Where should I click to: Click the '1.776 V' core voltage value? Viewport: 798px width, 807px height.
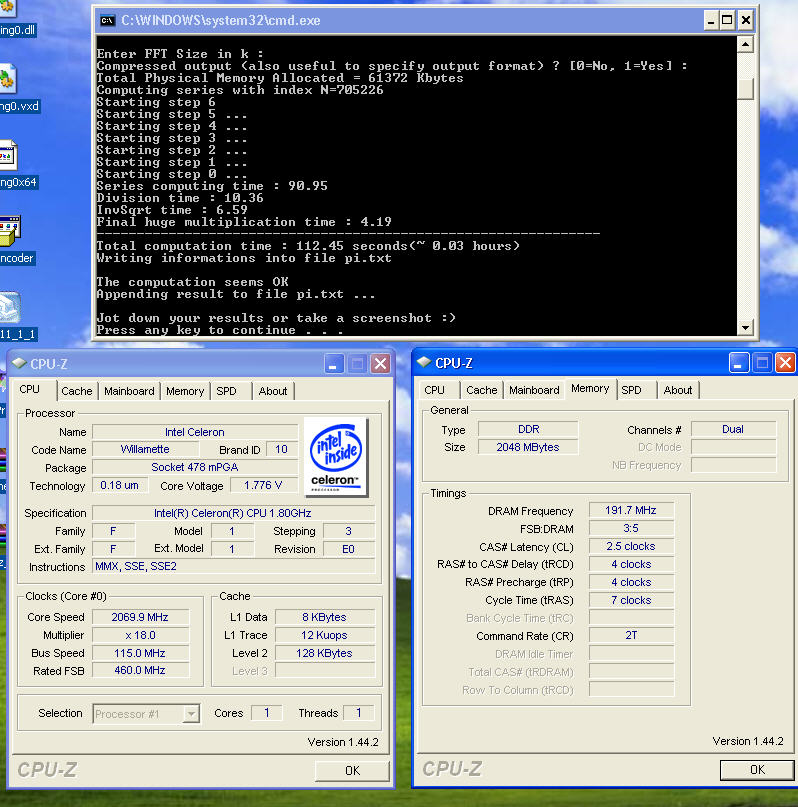click(263, 485)
